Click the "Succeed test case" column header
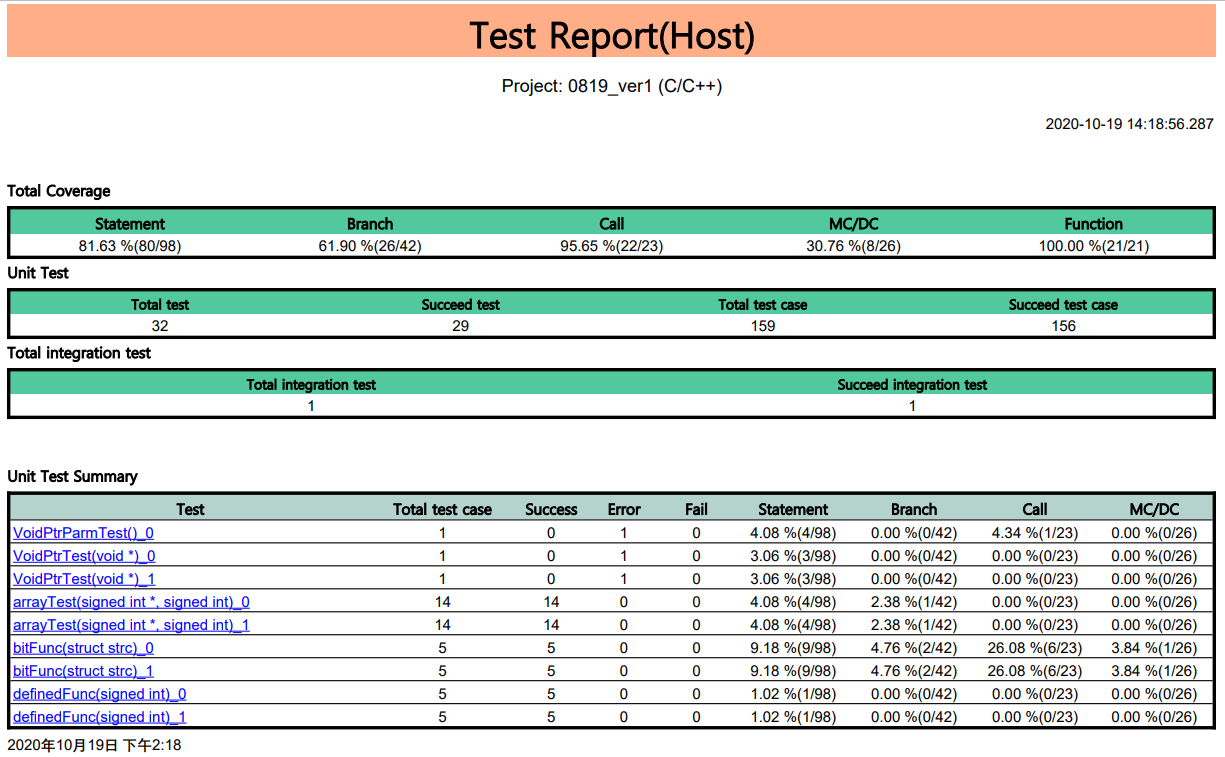Screen dimensions: 1225x757 [1063, 305]
